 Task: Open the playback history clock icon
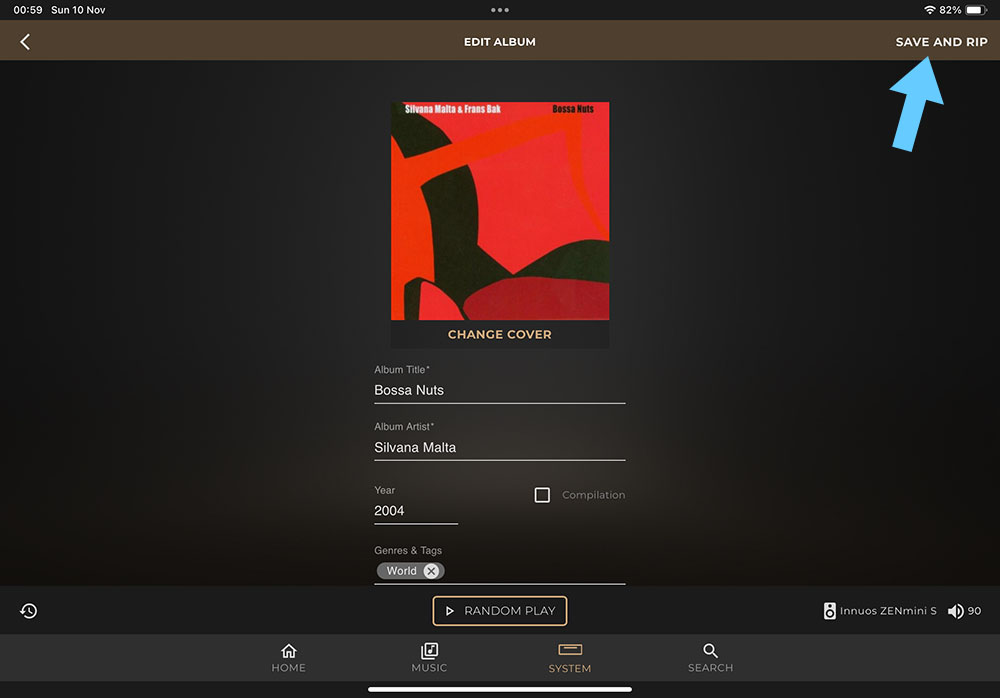pyautogui.click(x=29, y=611)
